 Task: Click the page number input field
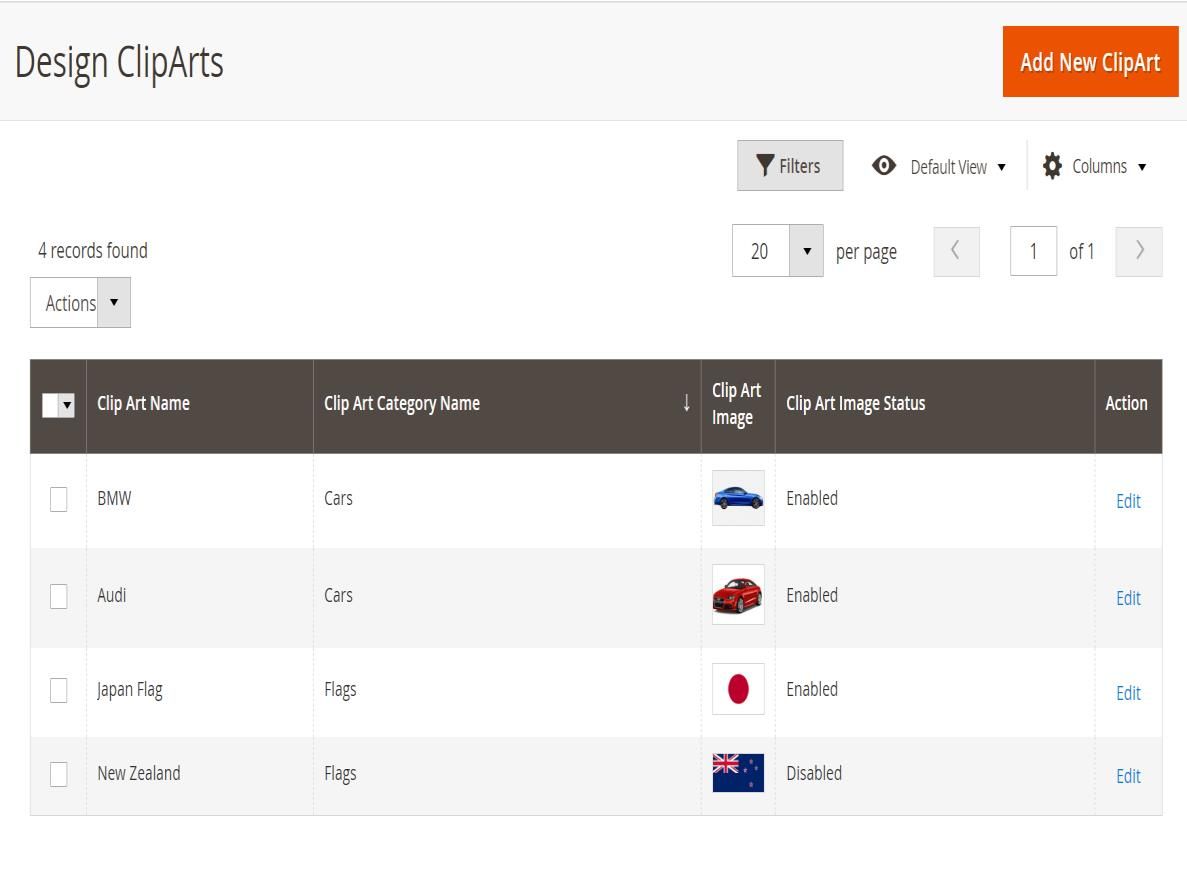[x=1033, y=251]
